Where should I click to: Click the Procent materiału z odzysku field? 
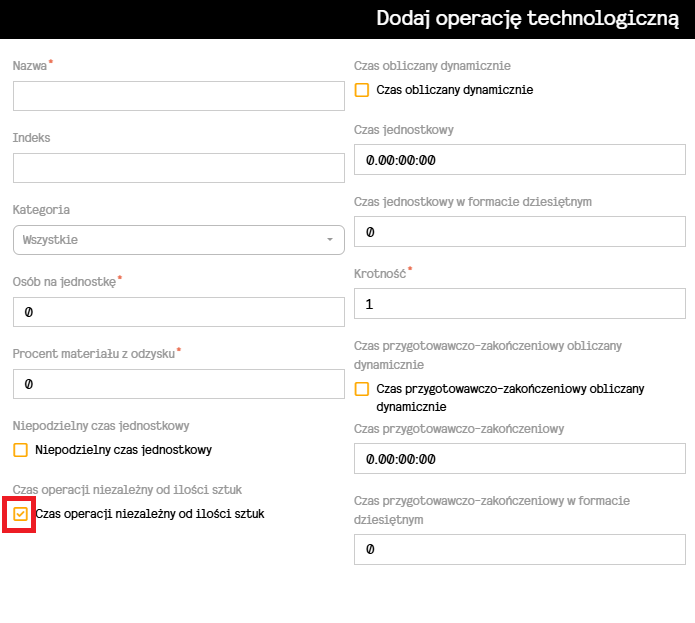click(178, 384)
